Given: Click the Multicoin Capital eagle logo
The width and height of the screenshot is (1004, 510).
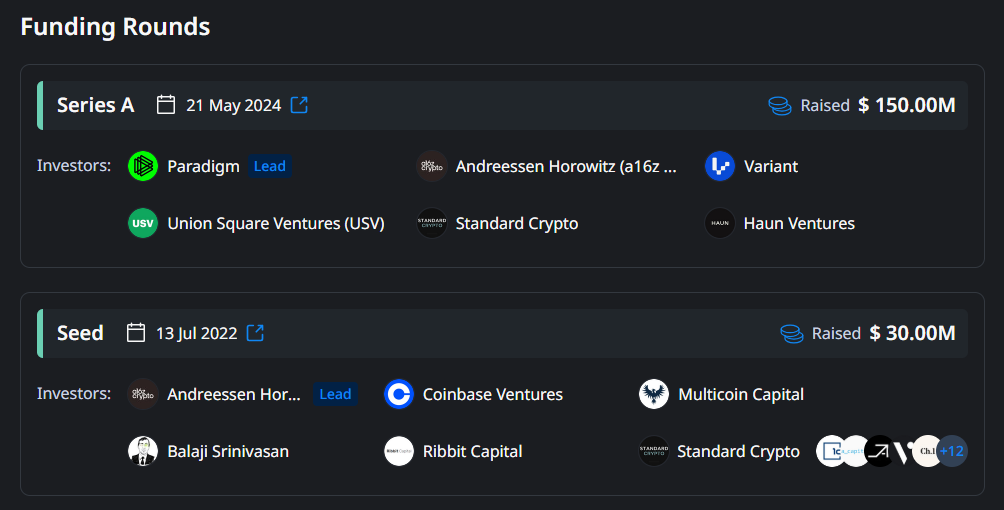Looking at the screenshot, I should (x=654, y=394).
